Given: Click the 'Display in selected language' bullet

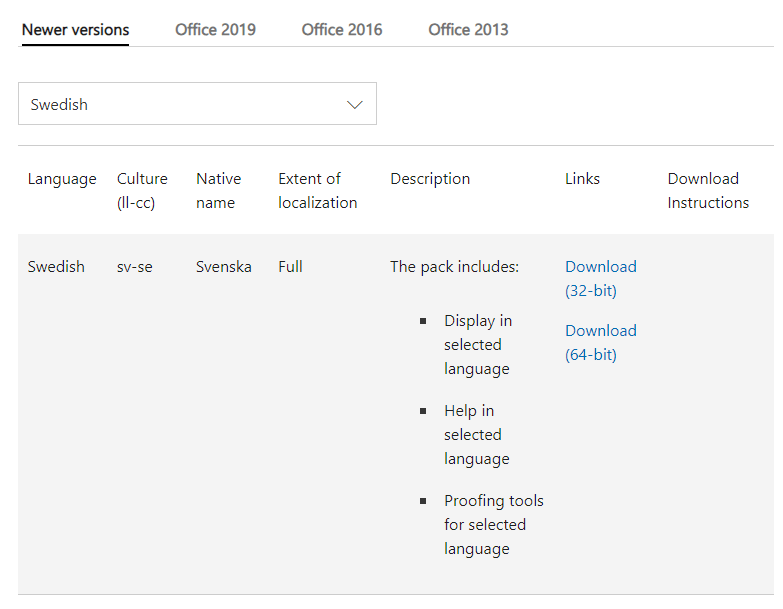Looking at the screenshot, I should (x=478, y=344).
